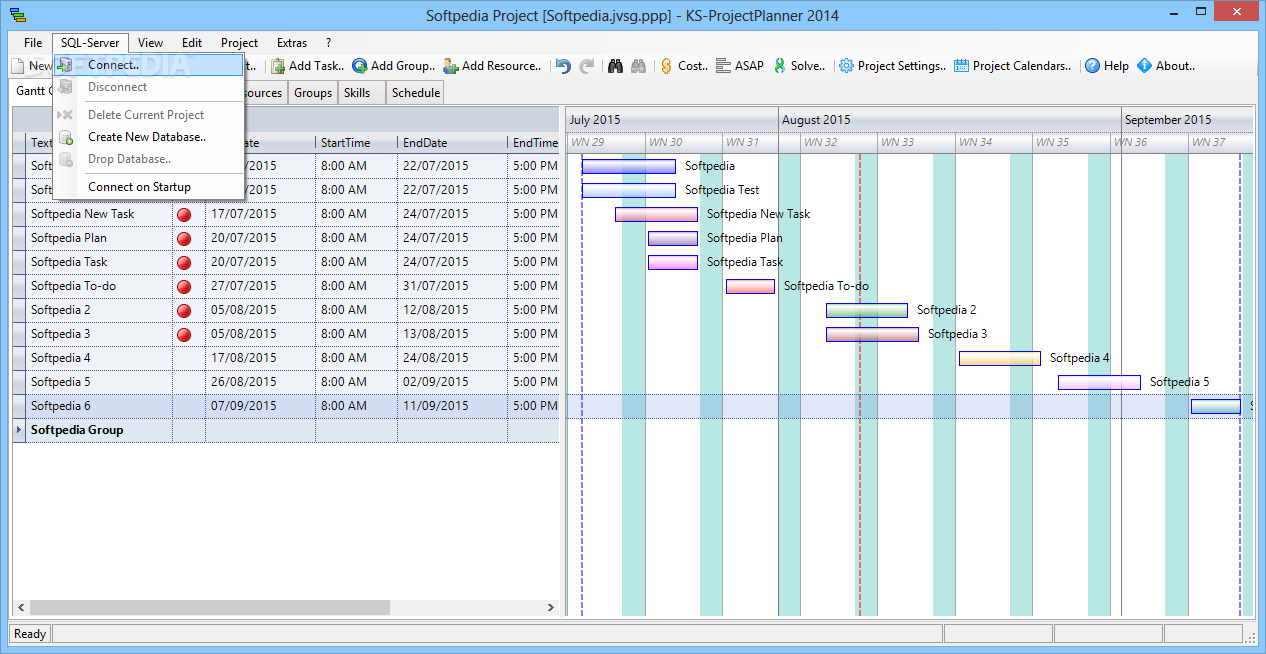Select the Softpedia New Task Gantt bar

656,214
